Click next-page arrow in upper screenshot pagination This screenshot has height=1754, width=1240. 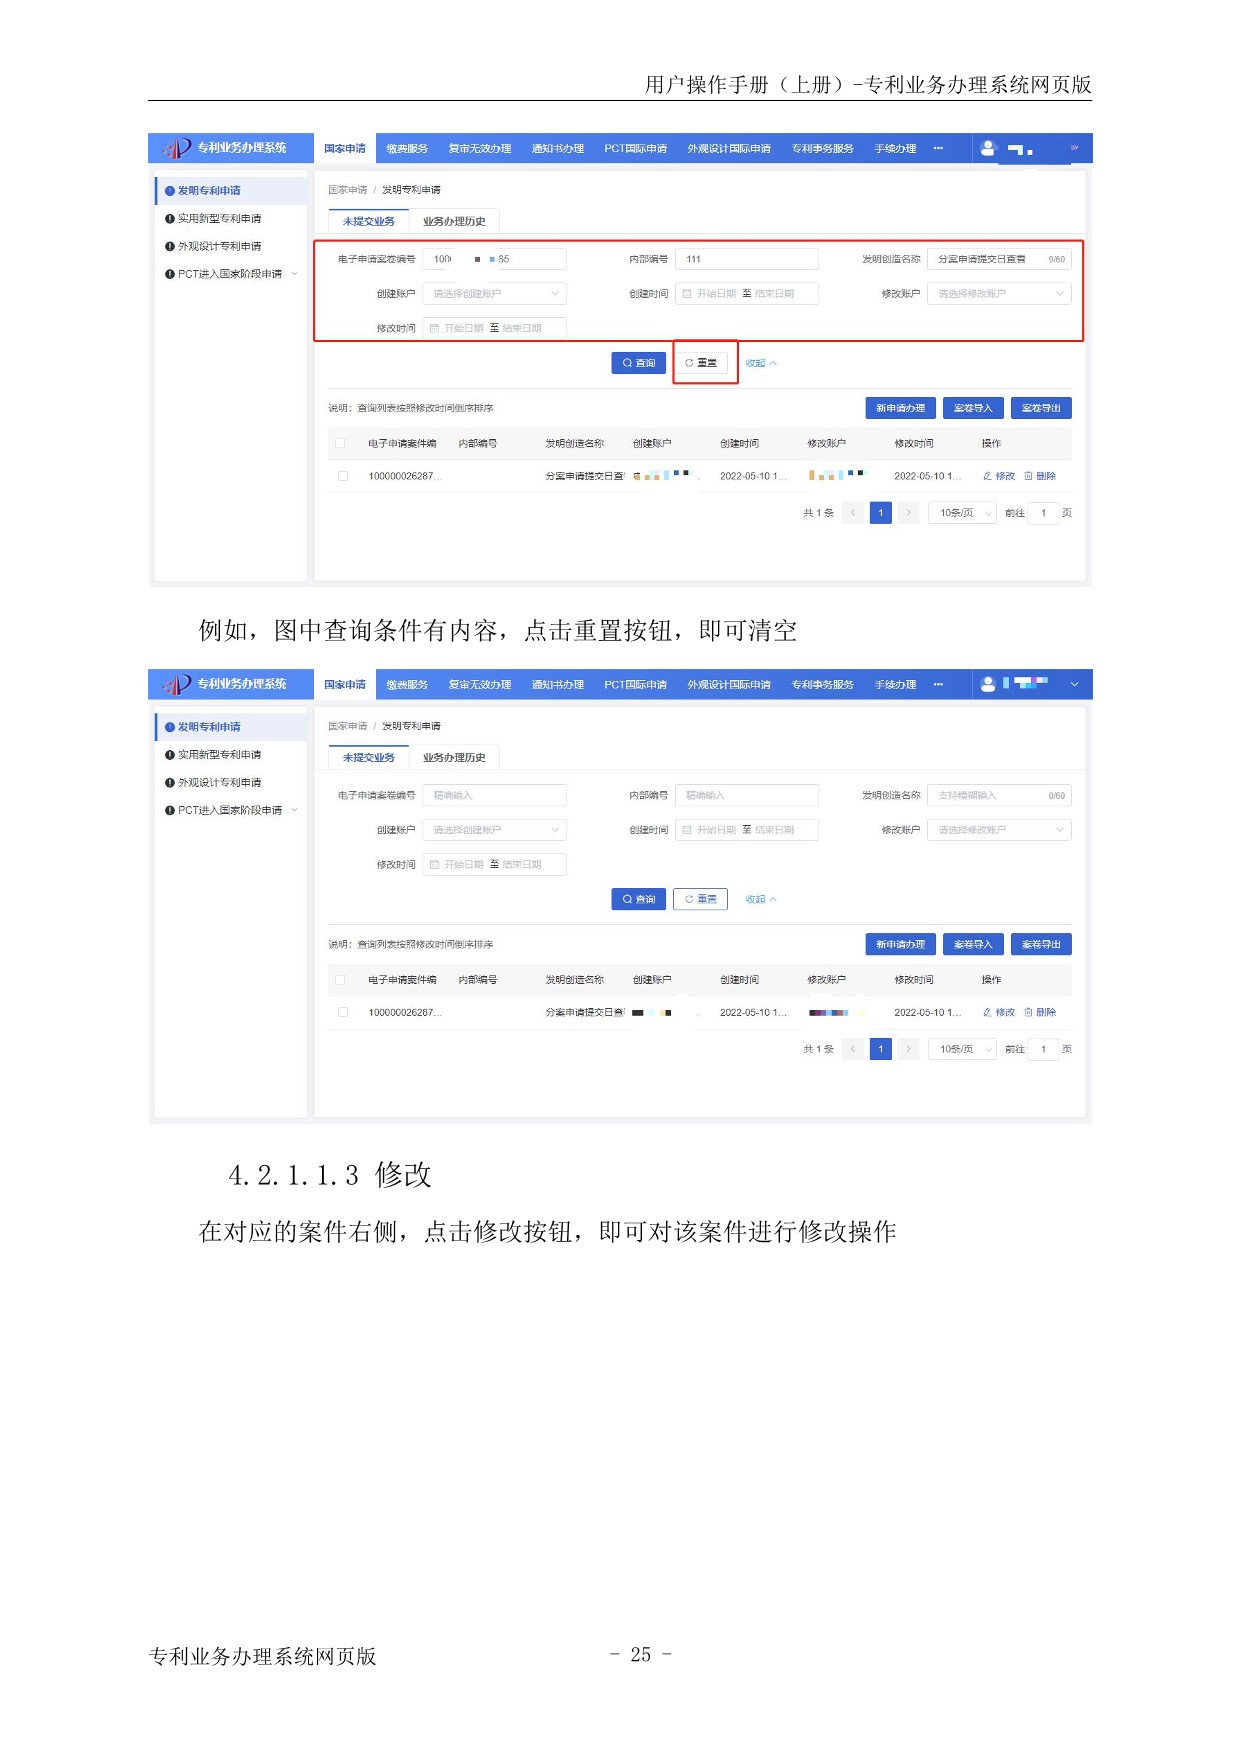click(908, 513)
